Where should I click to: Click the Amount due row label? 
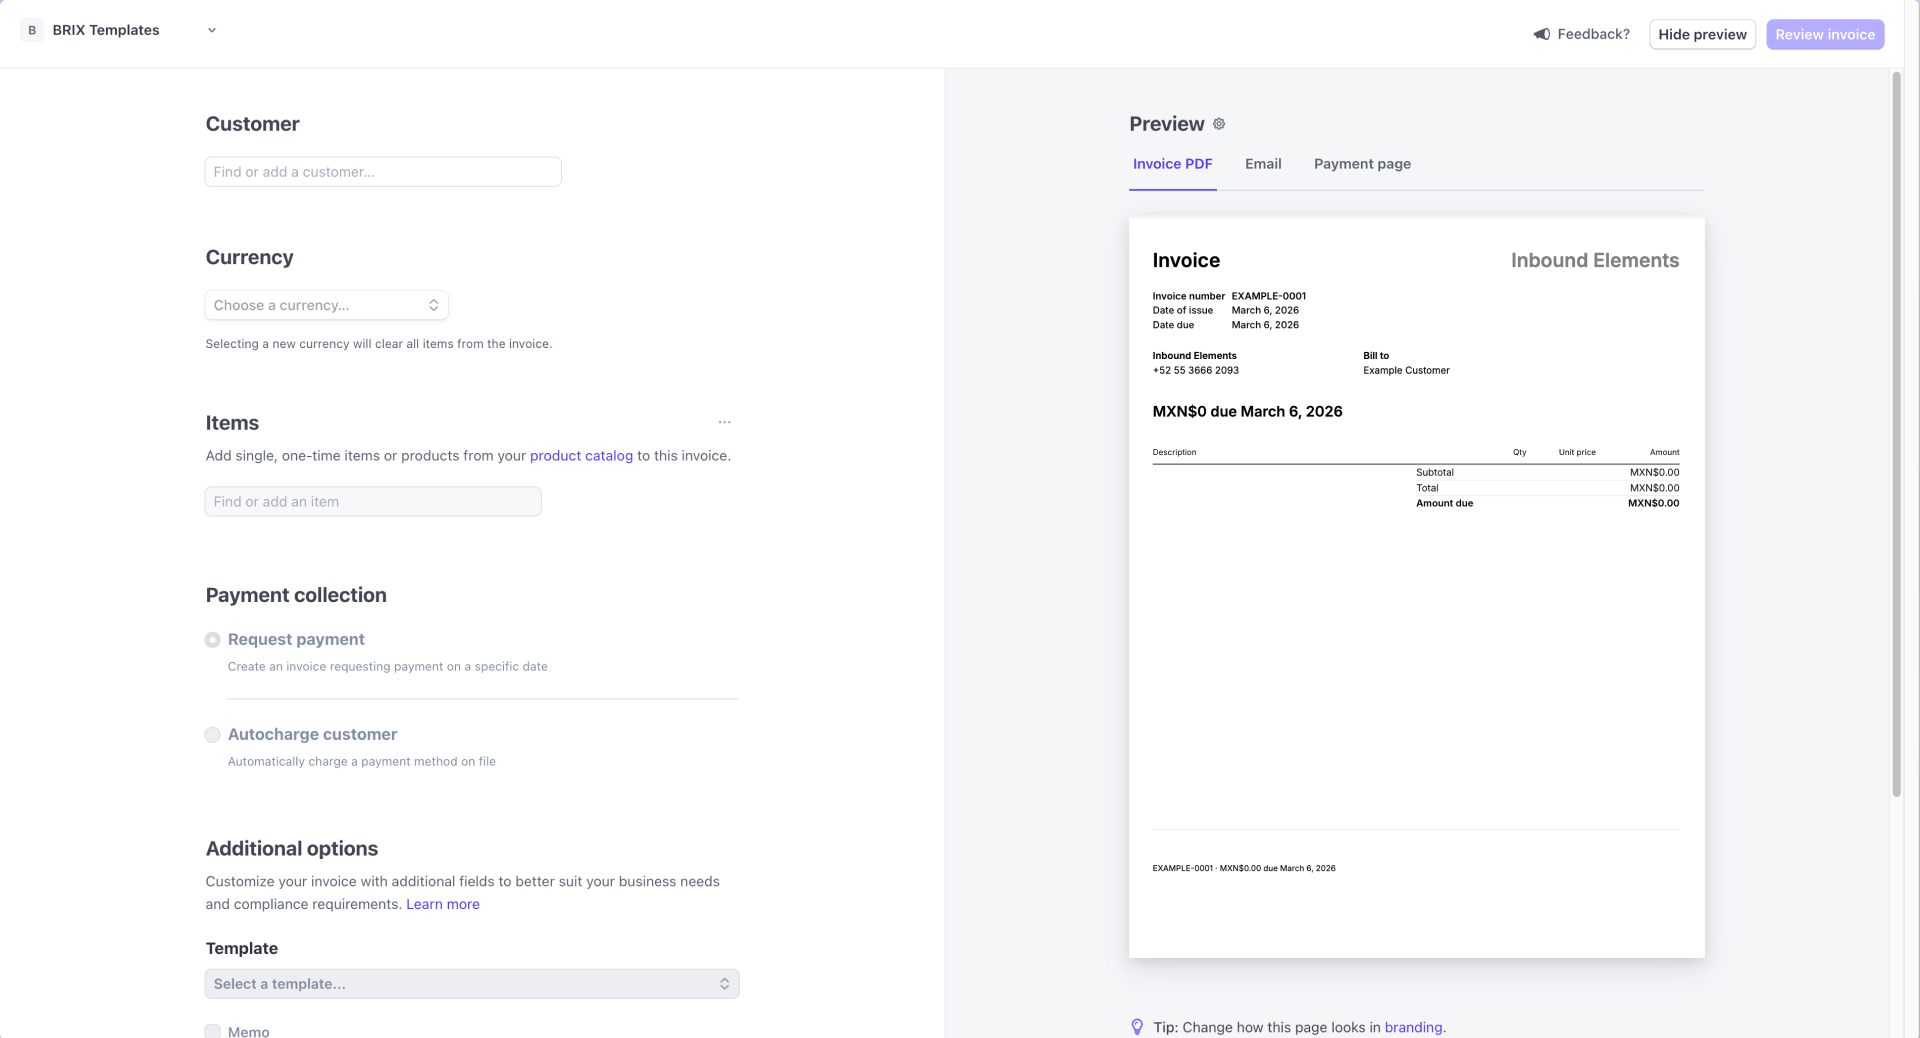point(1444,503)
